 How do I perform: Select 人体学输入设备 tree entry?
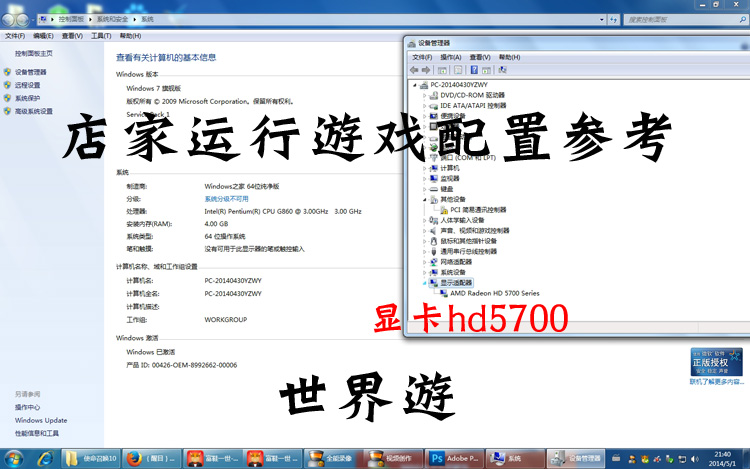462,220
